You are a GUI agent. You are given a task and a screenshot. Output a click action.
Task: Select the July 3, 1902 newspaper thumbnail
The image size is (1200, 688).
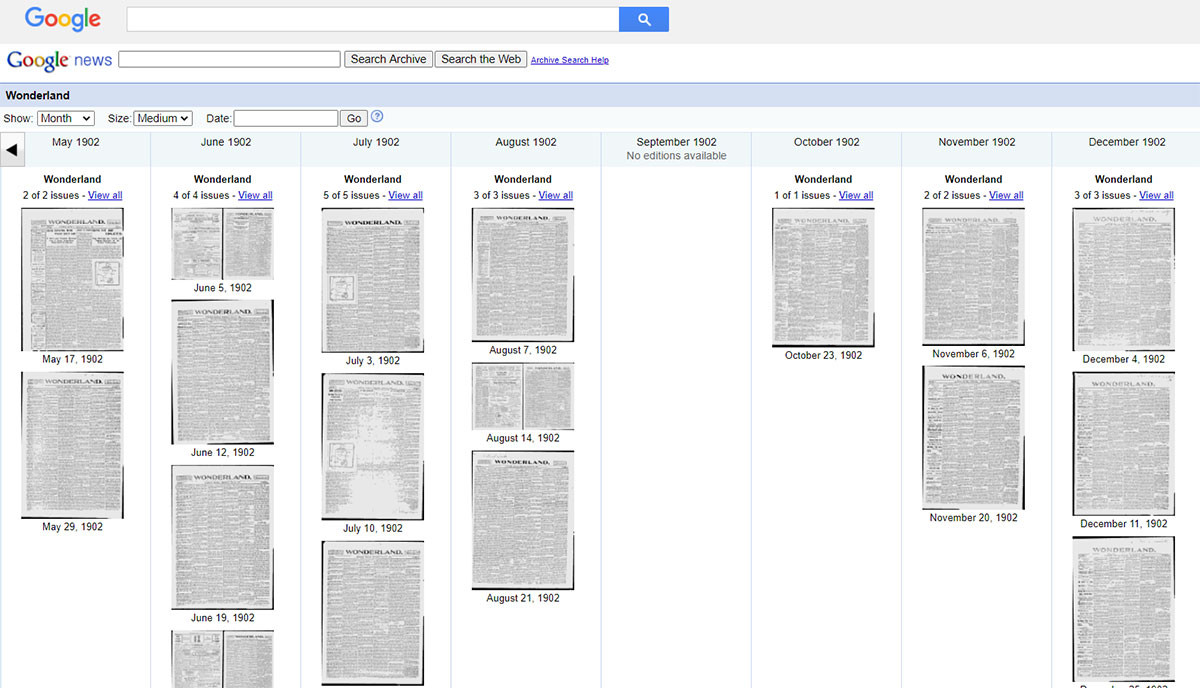[x=372, y=280]
